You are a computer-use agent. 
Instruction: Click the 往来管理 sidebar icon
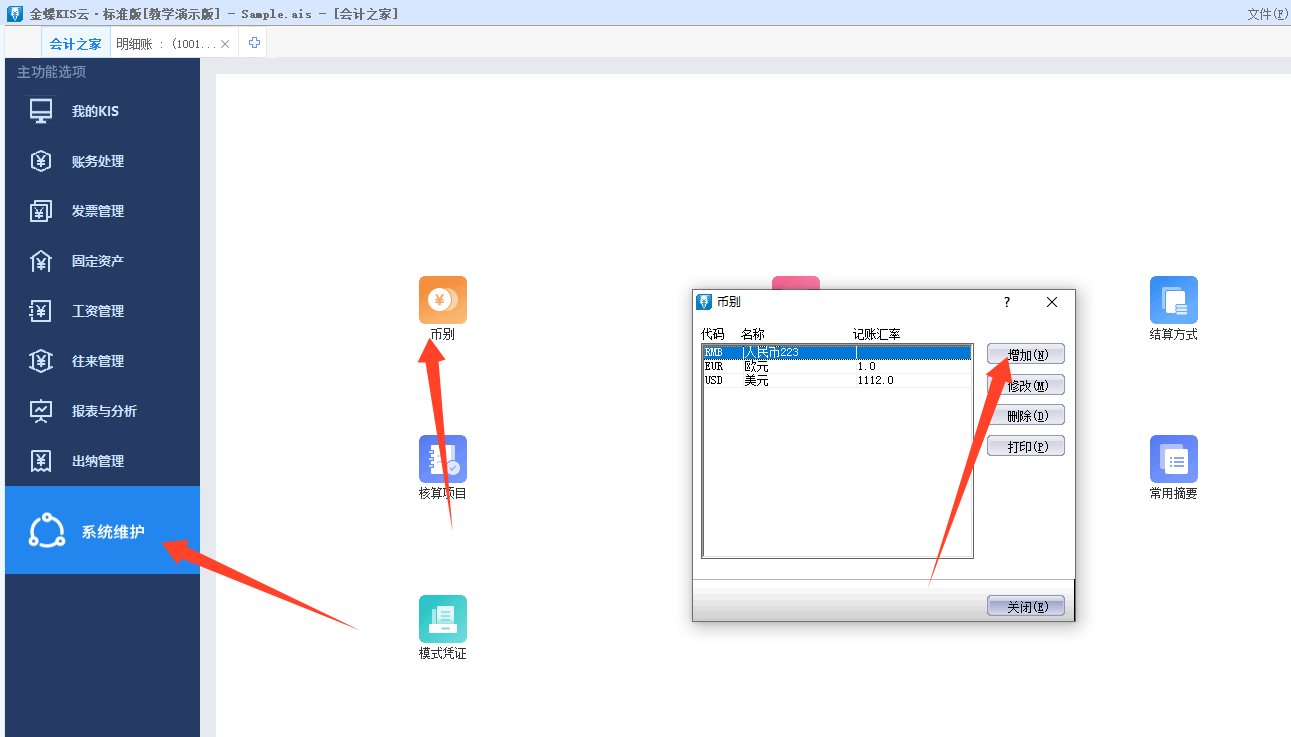tap(41, 361)
